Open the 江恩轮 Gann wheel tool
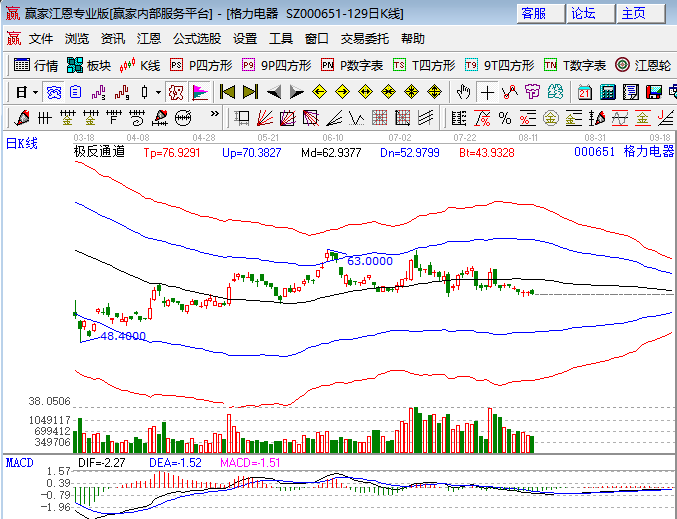677x519 pixels. (x=643, y=66)
